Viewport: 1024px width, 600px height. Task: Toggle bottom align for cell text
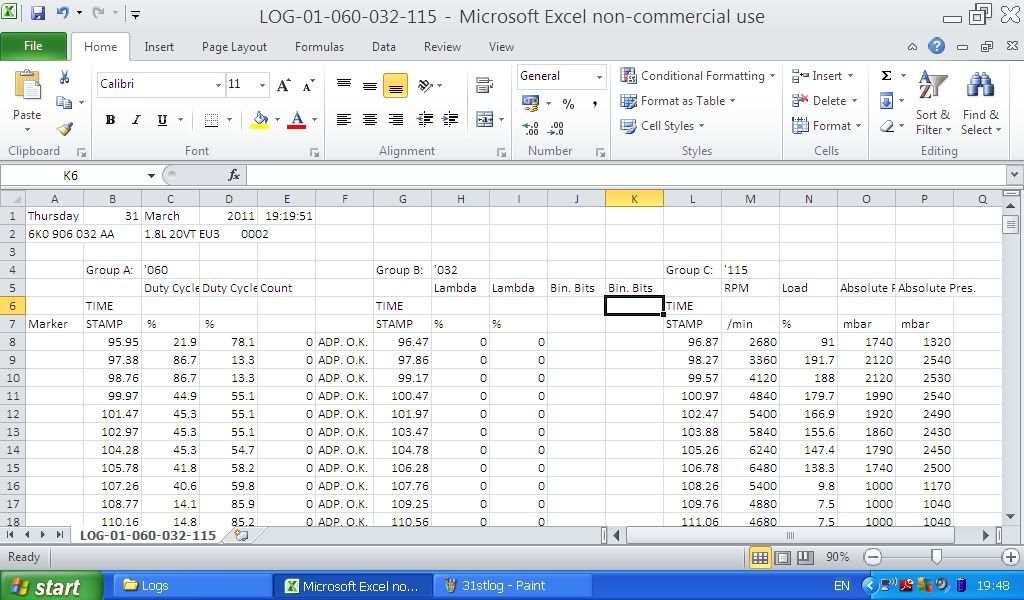click(x=395, y=87)
